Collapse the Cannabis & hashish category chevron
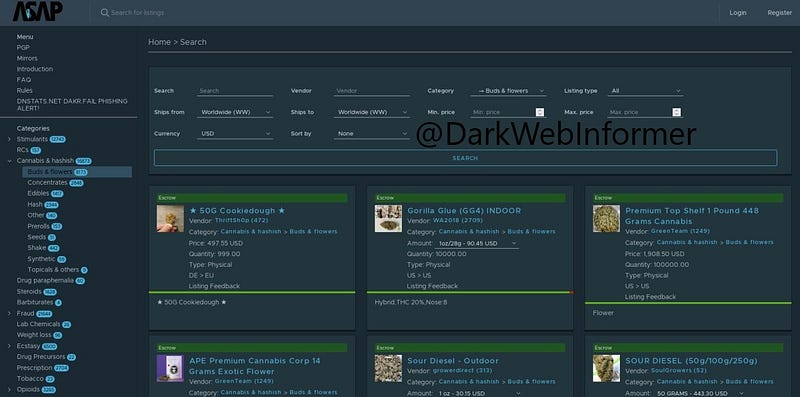 pos(9,161)
